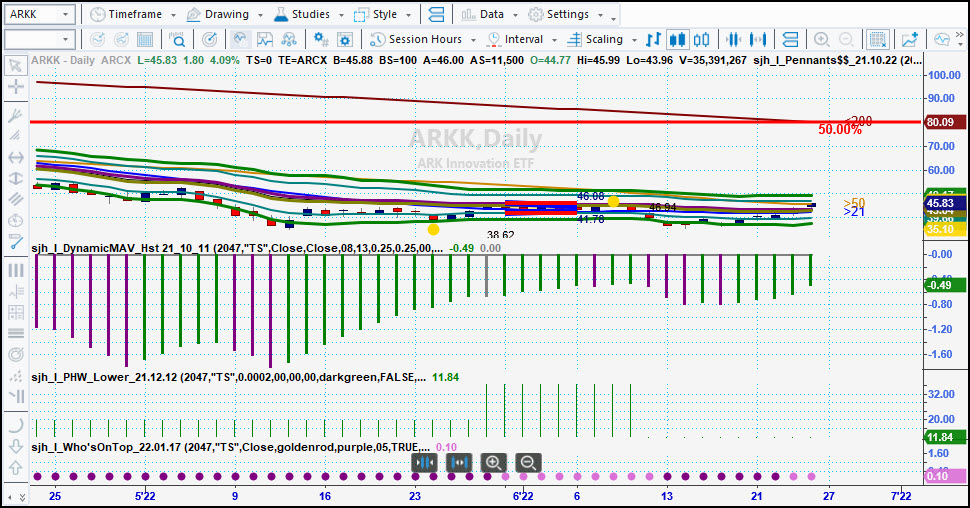
Task: Toggle filled candlestick chart style
Action: click(677, 40)
